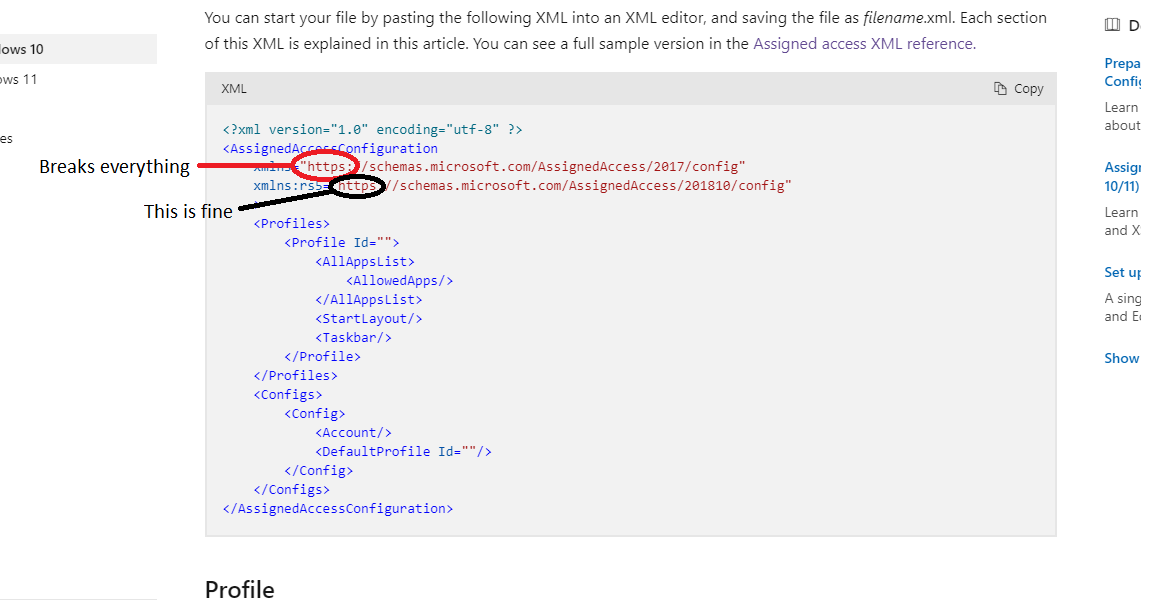Click the </AssignedAccessConfiguration> closing tag

(x=338, y=509)
